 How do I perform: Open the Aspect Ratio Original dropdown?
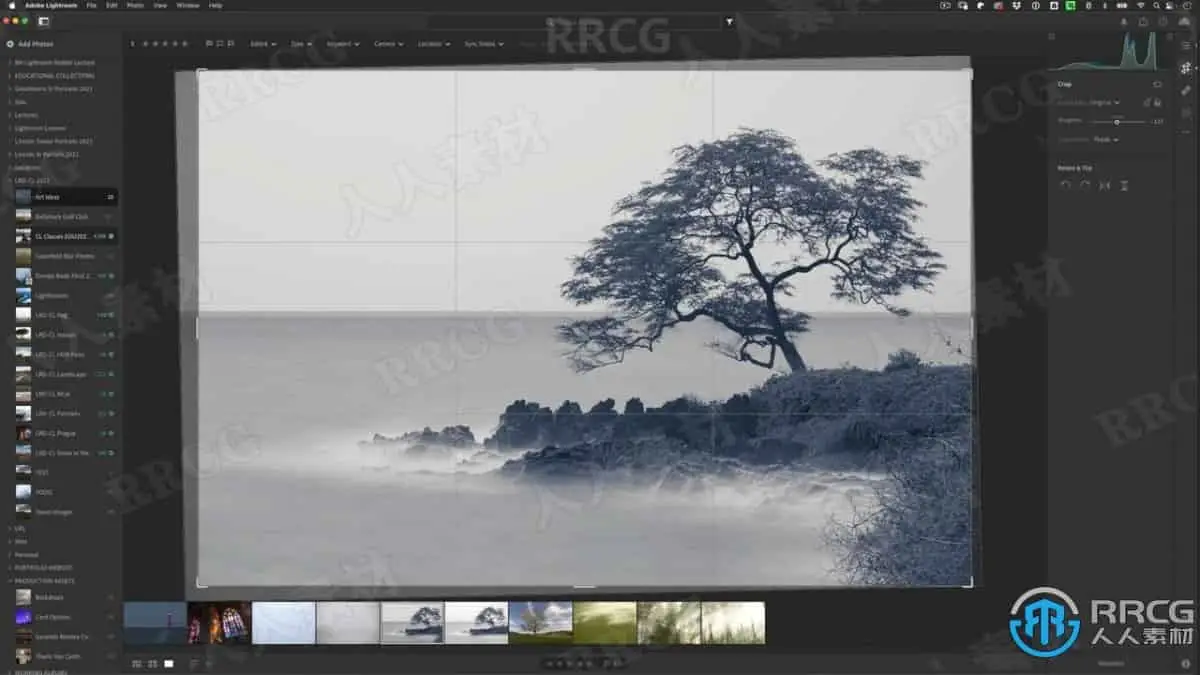1105,102
